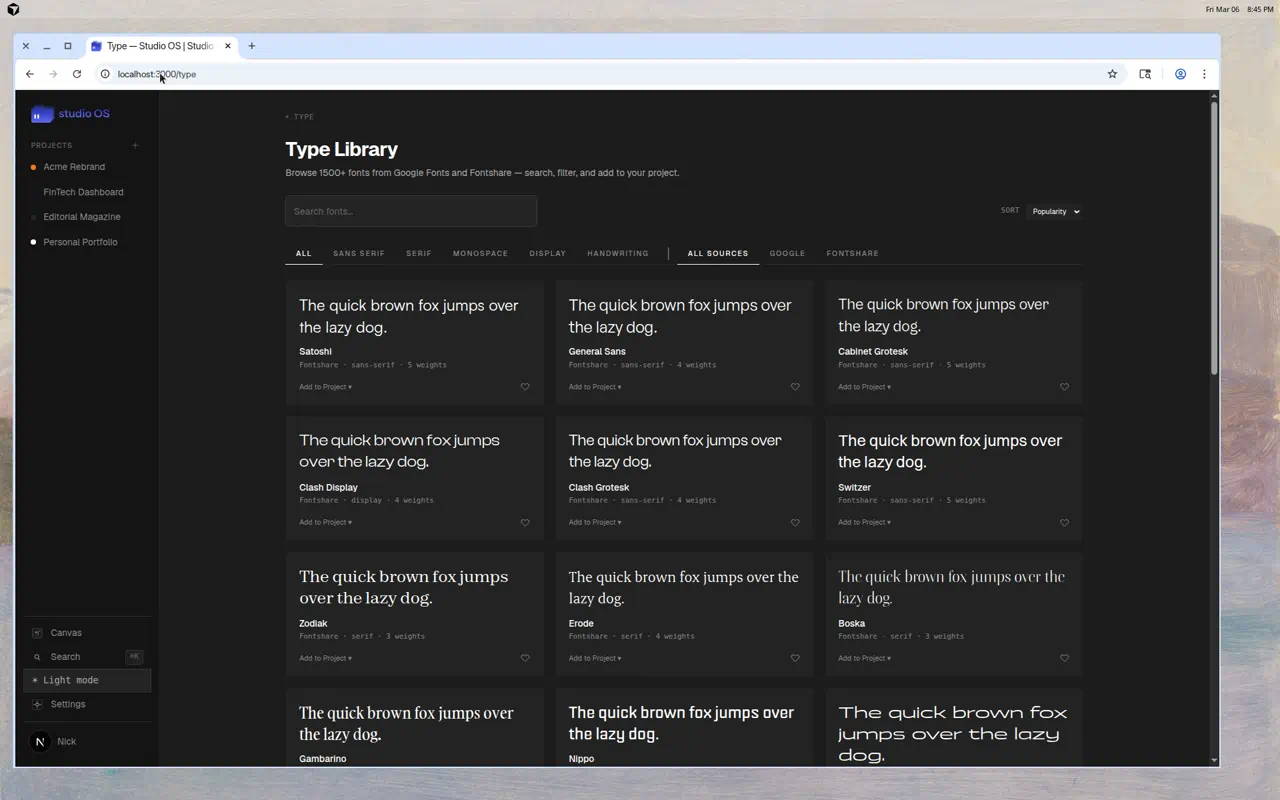Switch to the SERIF filter tab

point(419,253)
